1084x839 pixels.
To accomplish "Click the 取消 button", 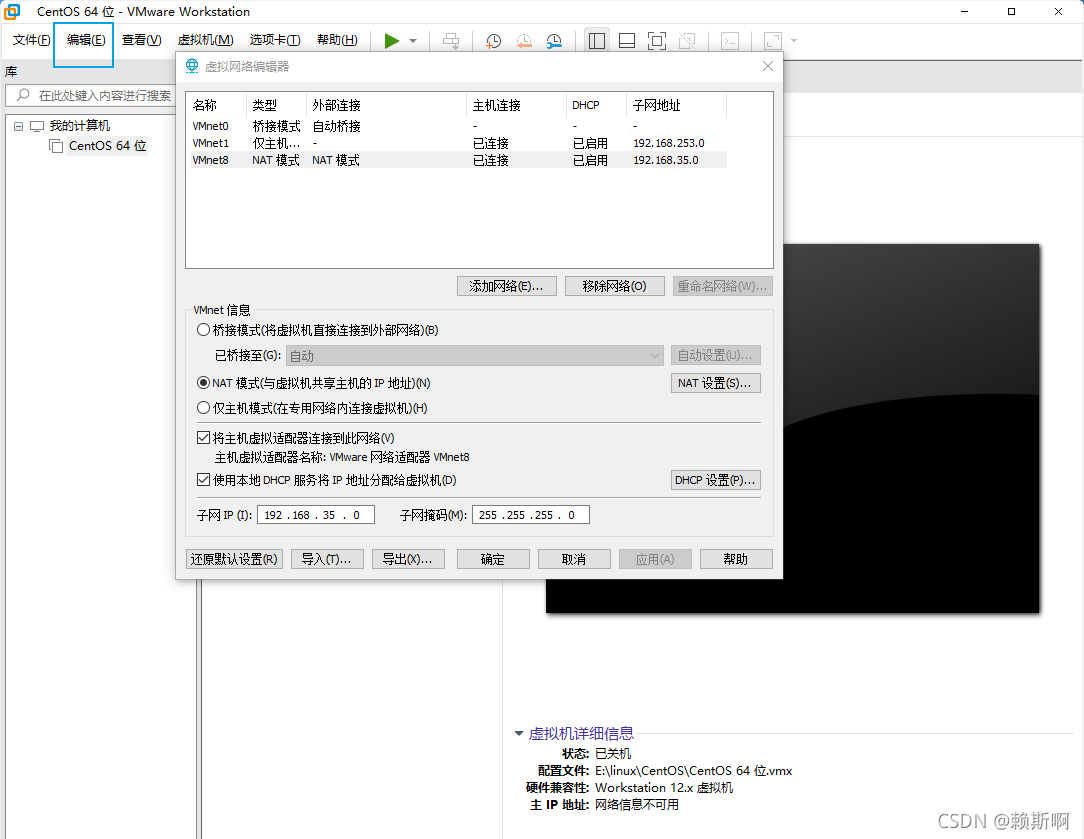I will (574, 559).
